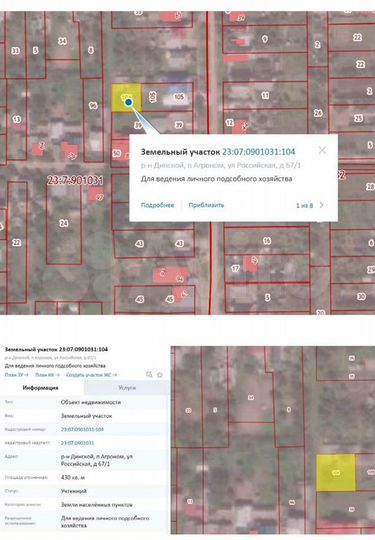Click parcel labeled 24 on upper map
Screen dimensions: 375x540
point(64,223)
